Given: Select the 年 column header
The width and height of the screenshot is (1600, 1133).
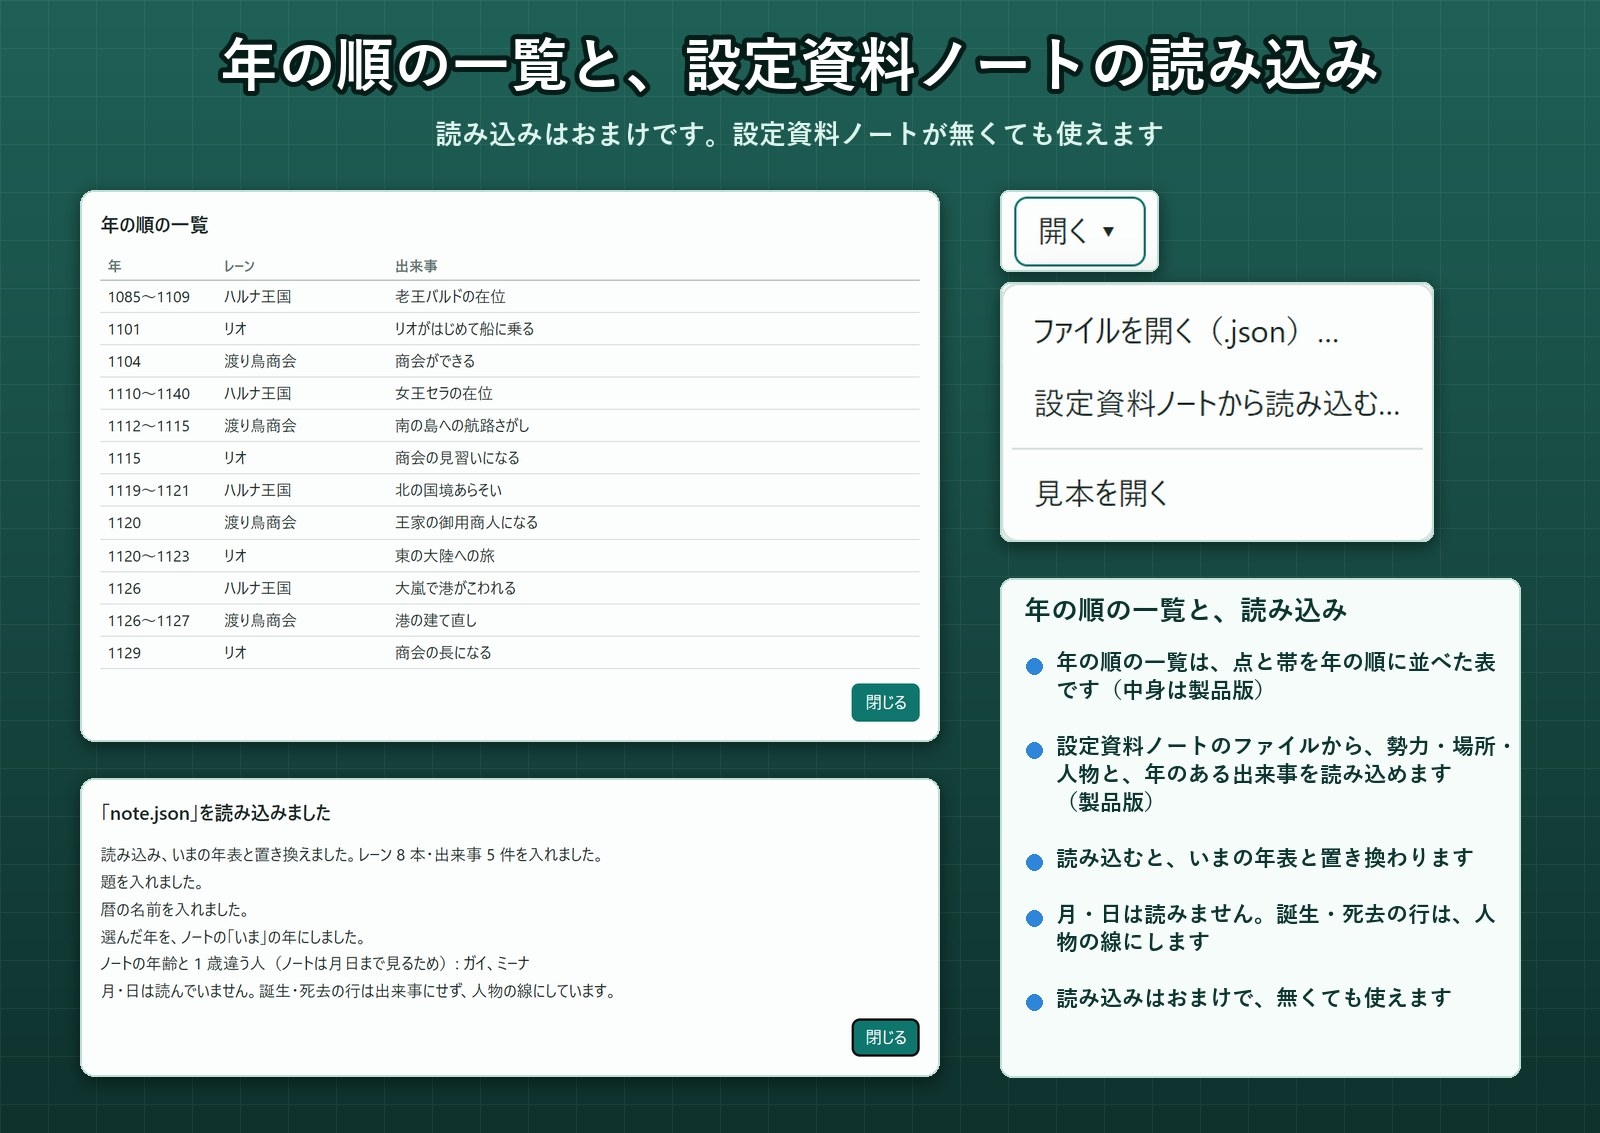Looking at the screenshot, I should 115,266.
